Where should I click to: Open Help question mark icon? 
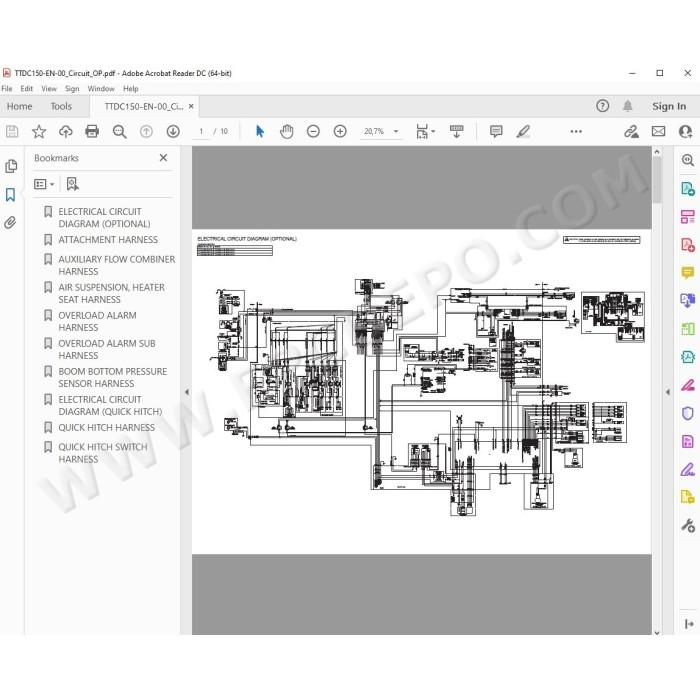point(602,106)
